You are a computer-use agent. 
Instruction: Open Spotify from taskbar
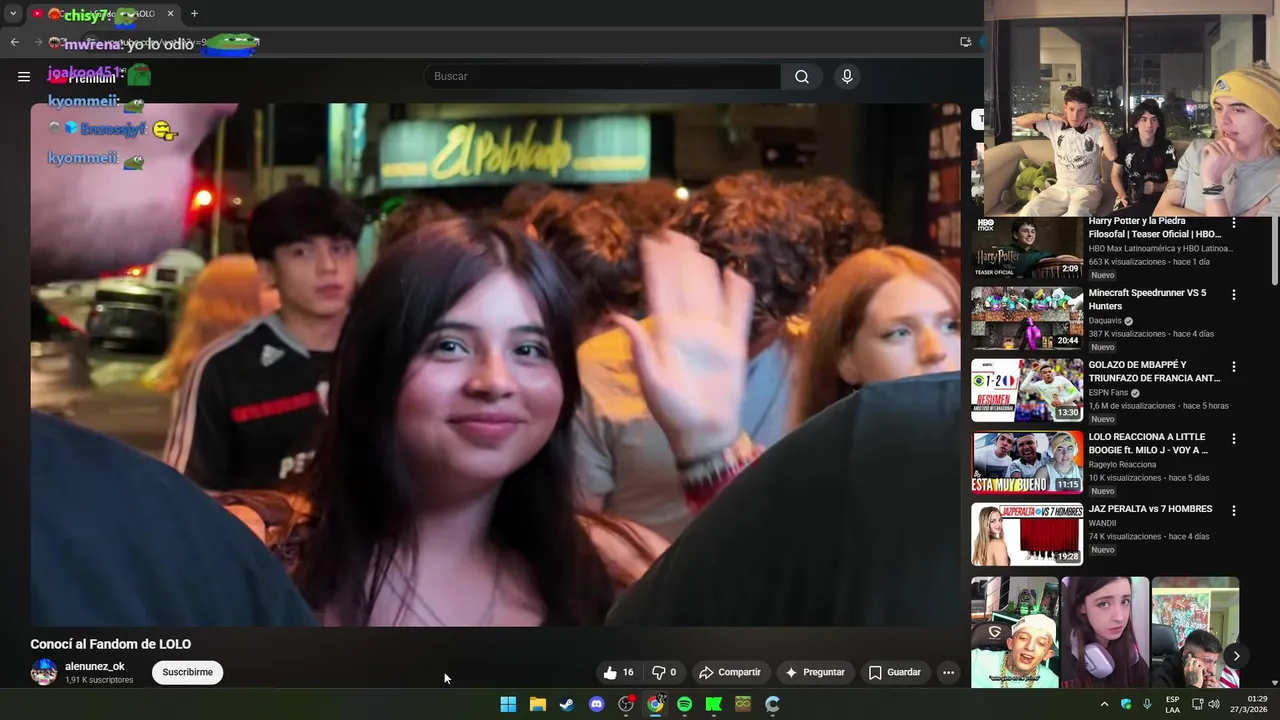tap(684, 704)
